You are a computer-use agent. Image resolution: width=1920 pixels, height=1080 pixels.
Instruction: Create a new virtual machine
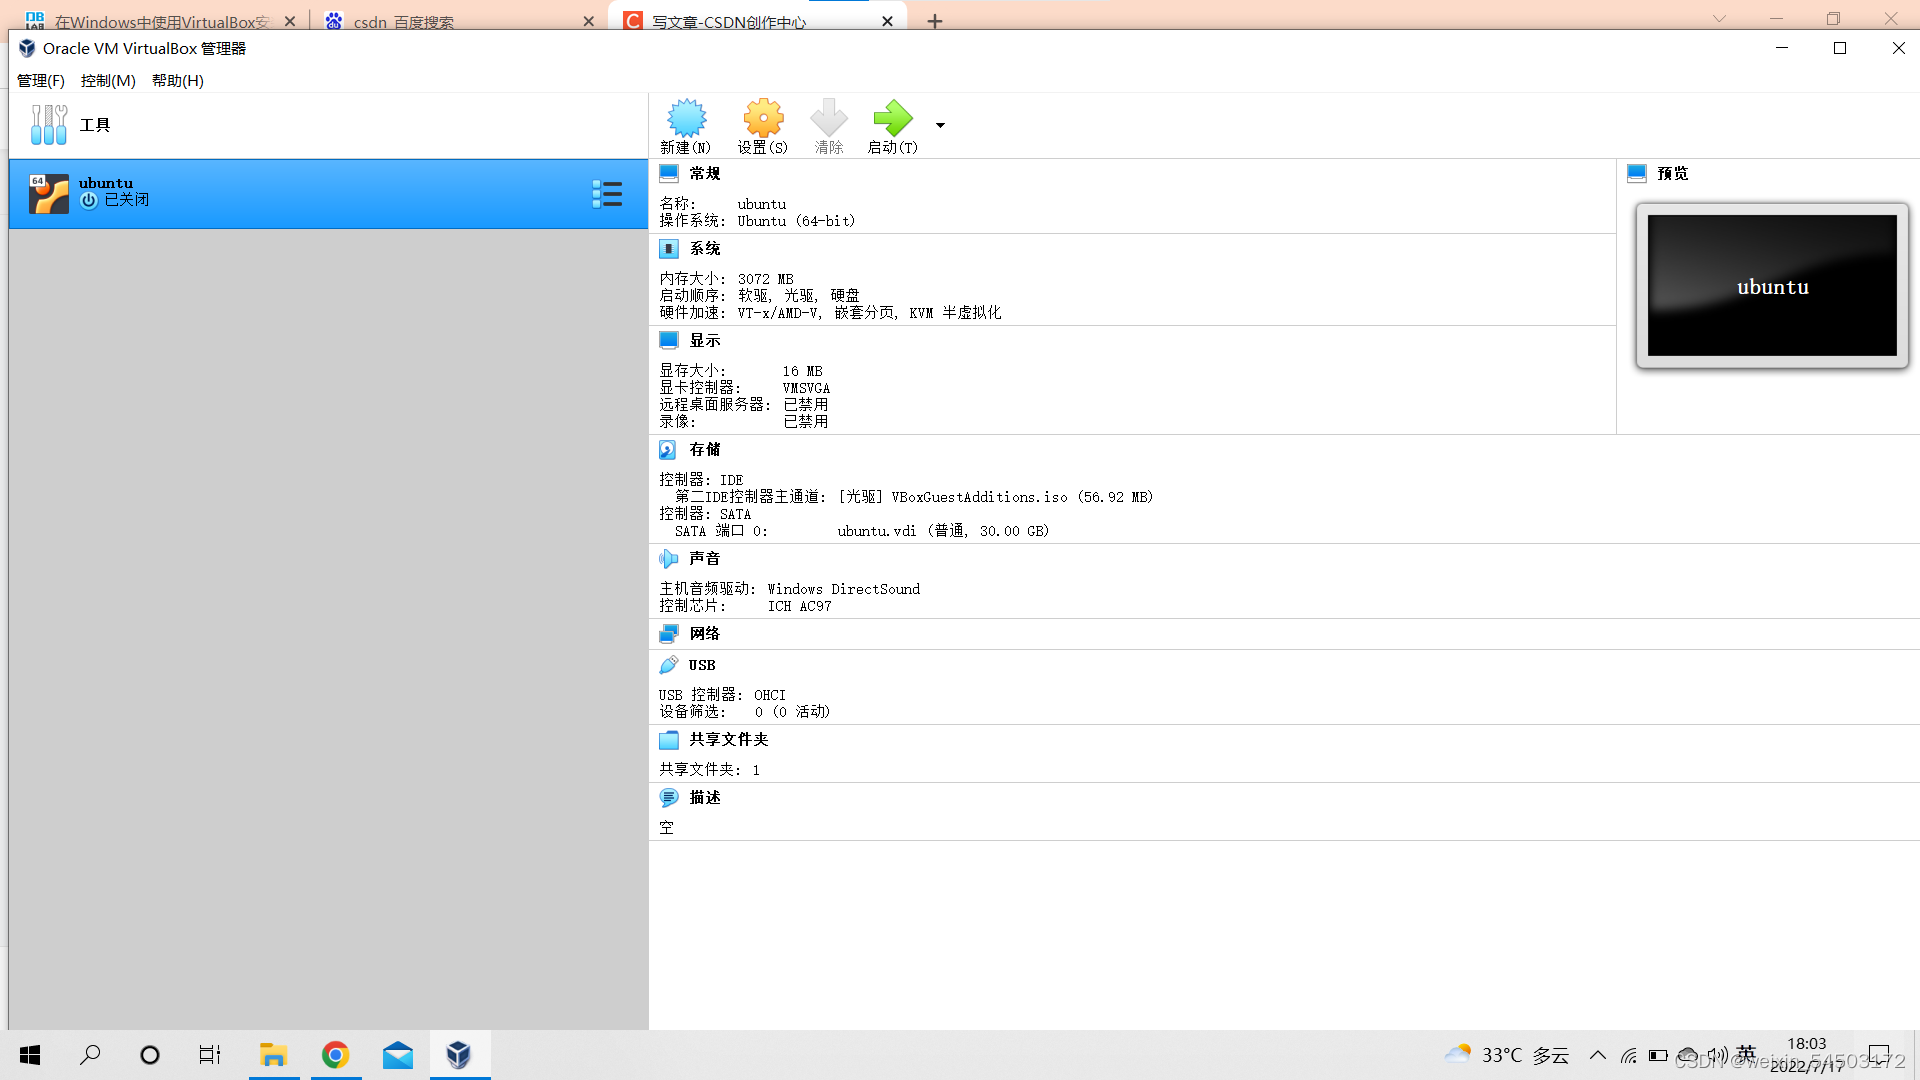point(686,125)
